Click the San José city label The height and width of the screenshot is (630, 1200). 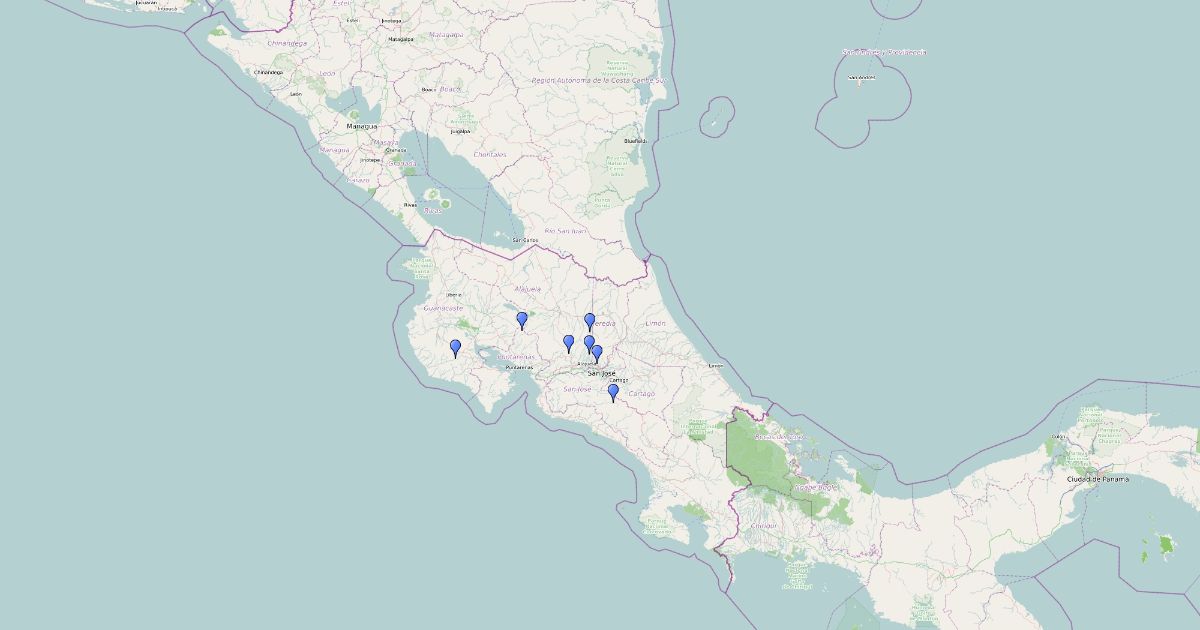tap(602, 373)
